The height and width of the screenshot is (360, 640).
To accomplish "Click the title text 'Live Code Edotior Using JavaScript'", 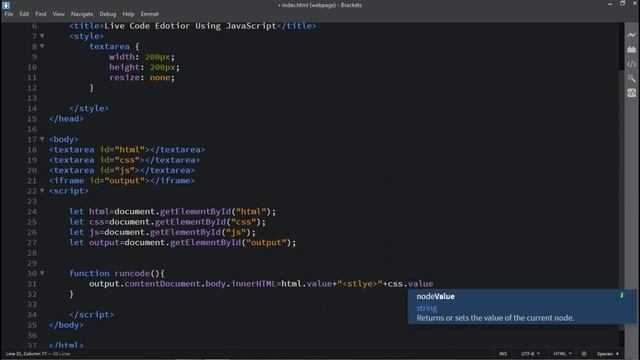I will coord(190,26).
